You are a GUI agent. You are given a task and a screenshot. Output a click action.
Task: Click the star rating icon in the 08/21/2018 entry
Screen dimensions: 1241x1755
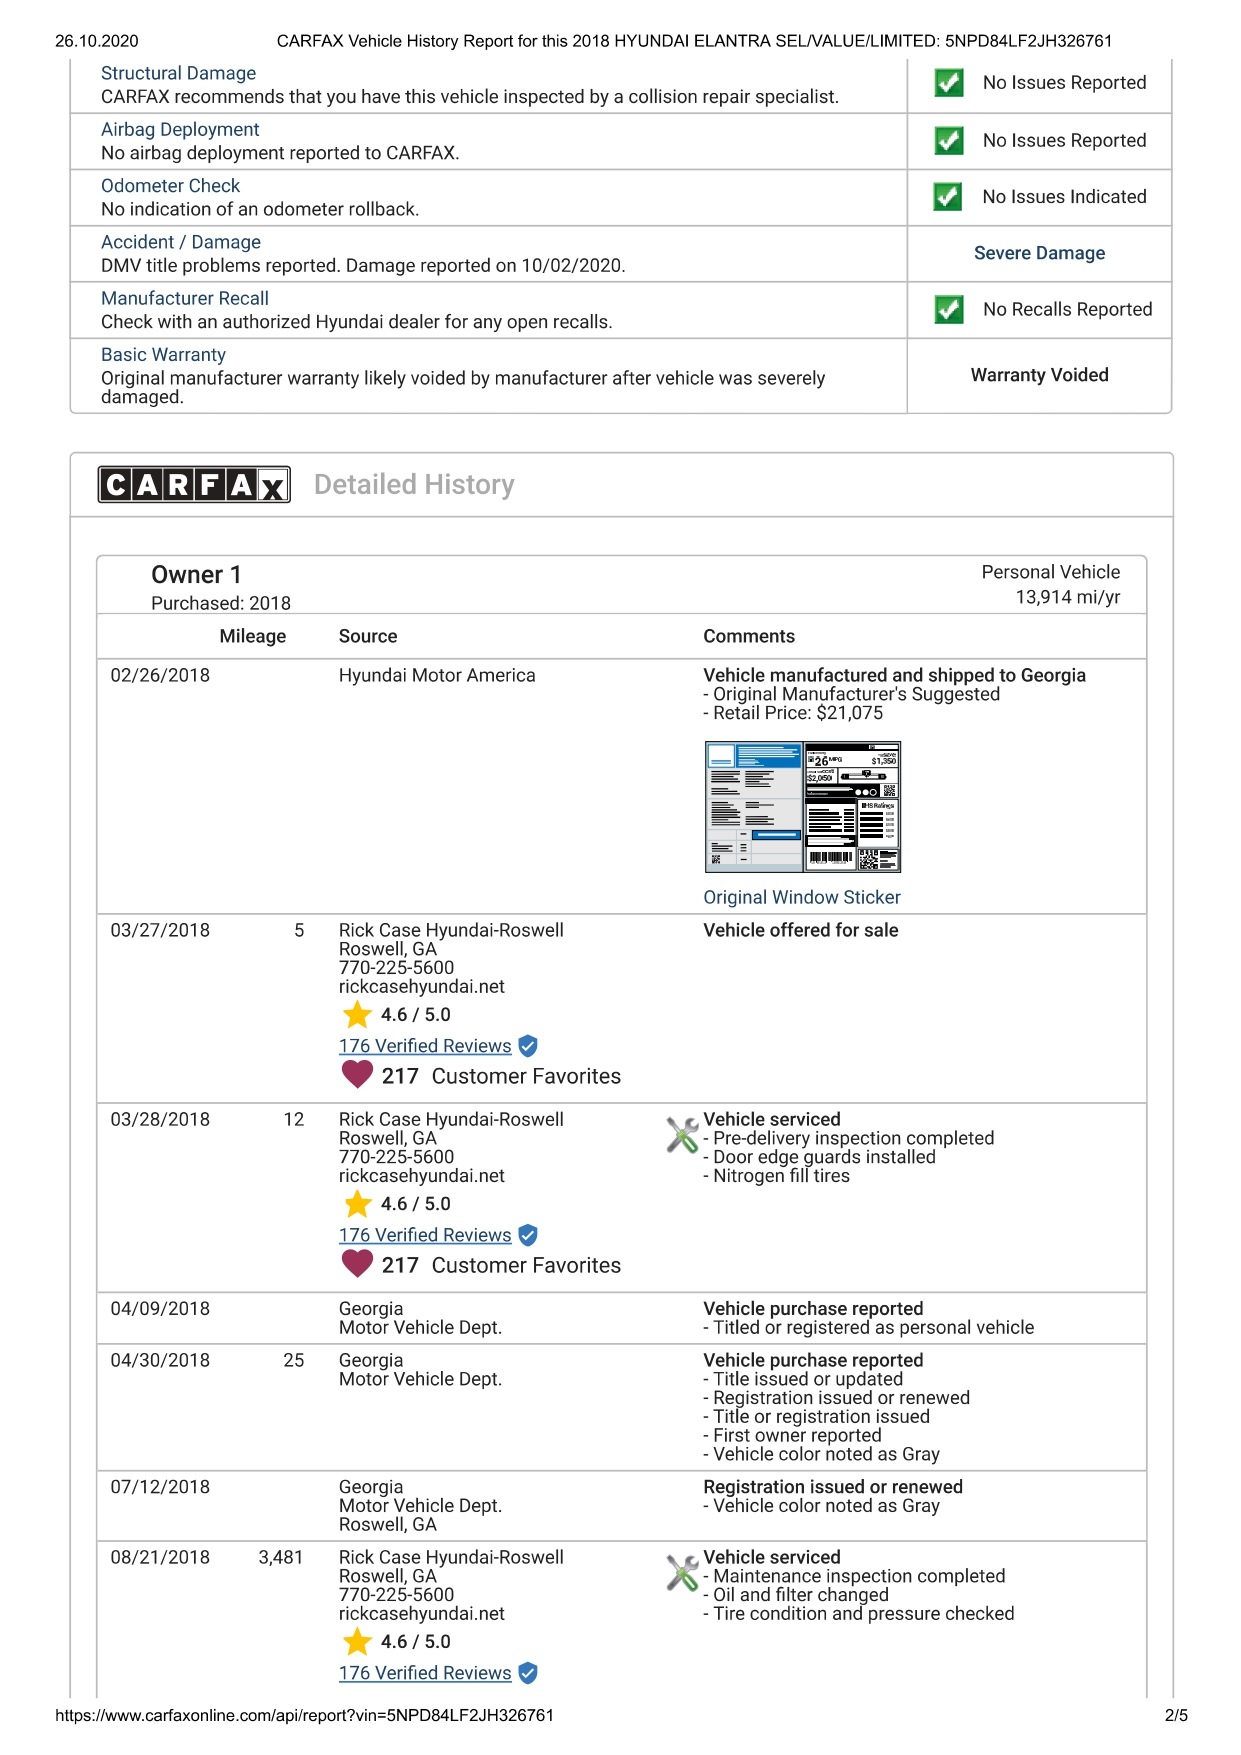pyautogui.click(x=357, y=1642)
